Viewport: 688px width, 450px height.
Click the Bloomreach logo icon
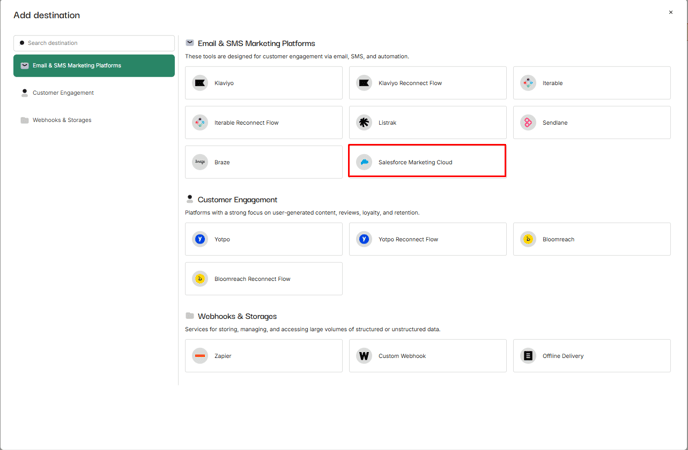528,240
